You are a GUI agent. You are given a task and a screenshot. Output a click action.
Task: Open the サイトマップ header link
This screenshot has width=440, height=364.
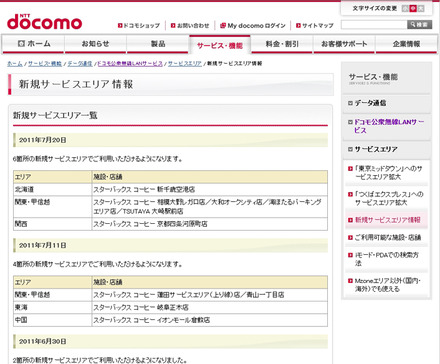pos(315,25)
